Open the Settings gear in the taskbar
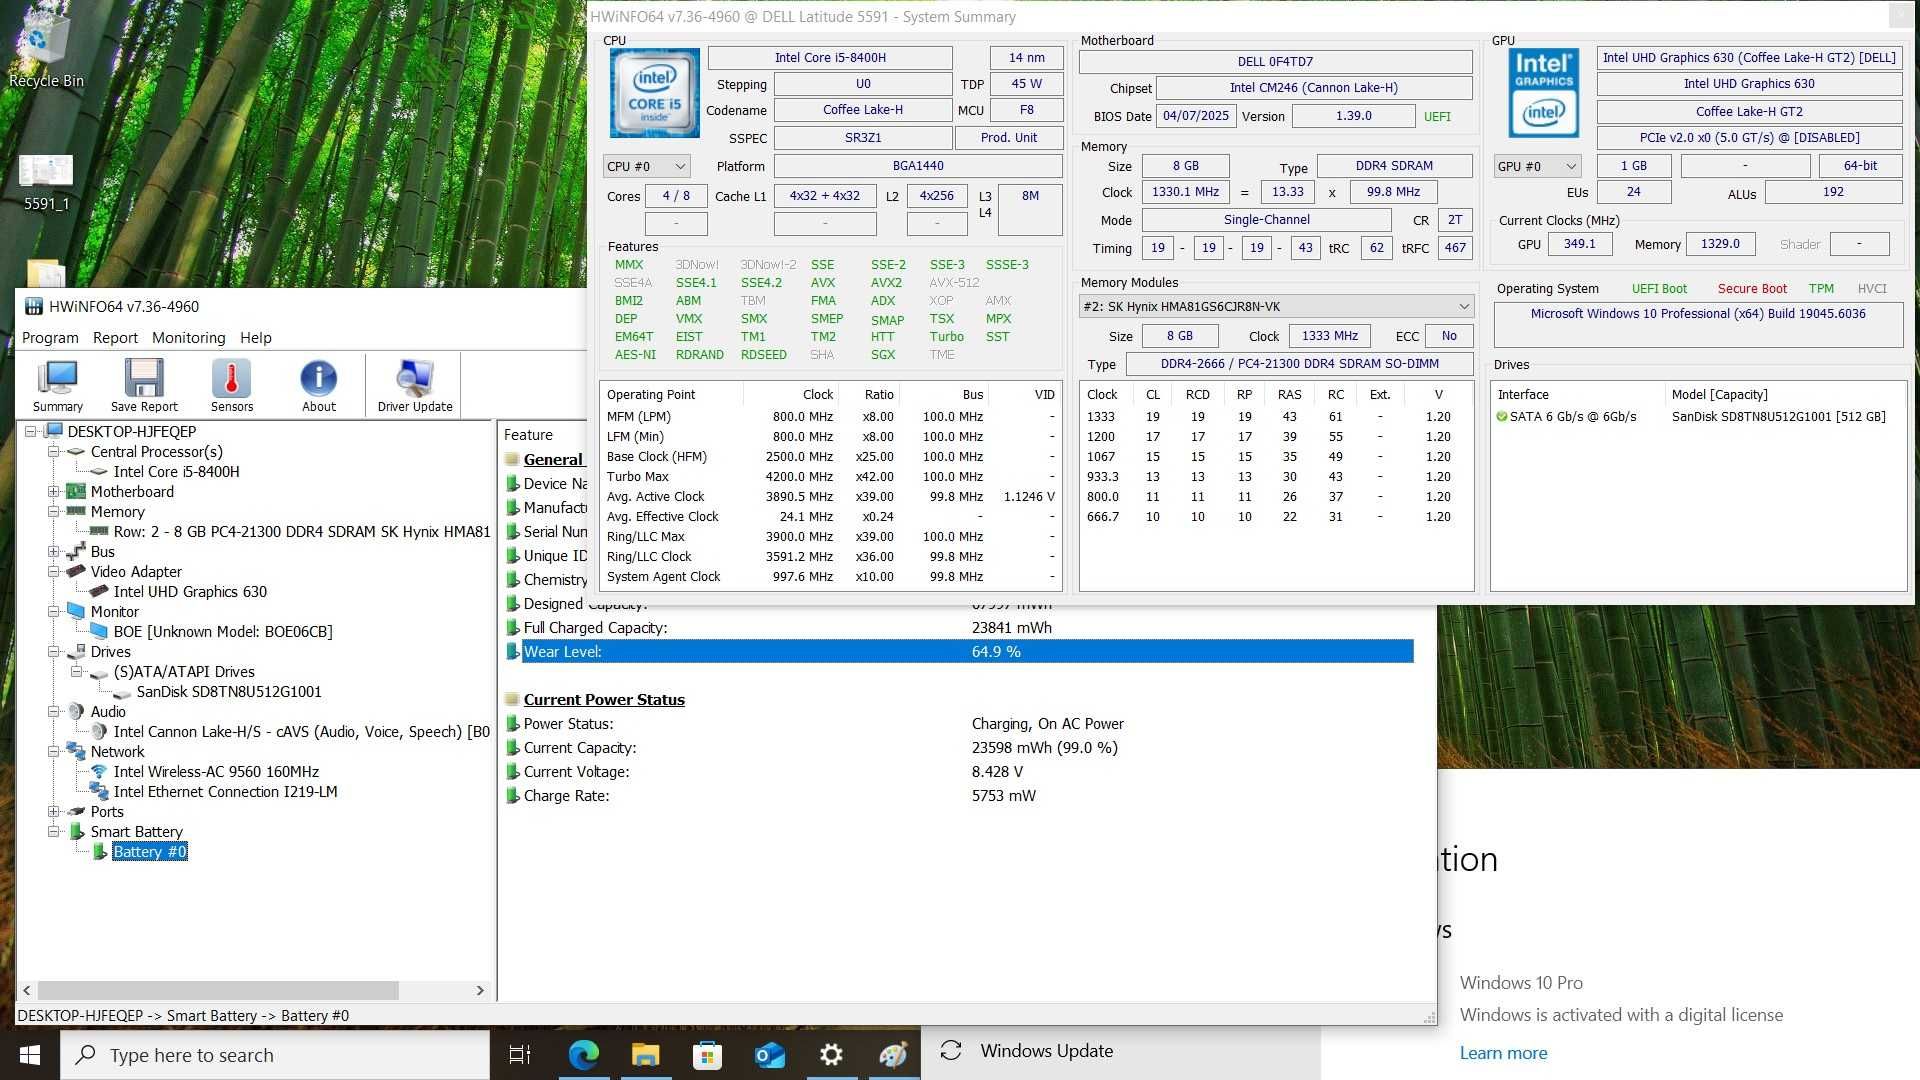The width and height of the screenshot is (1920, 1080). pos(831,1055)
